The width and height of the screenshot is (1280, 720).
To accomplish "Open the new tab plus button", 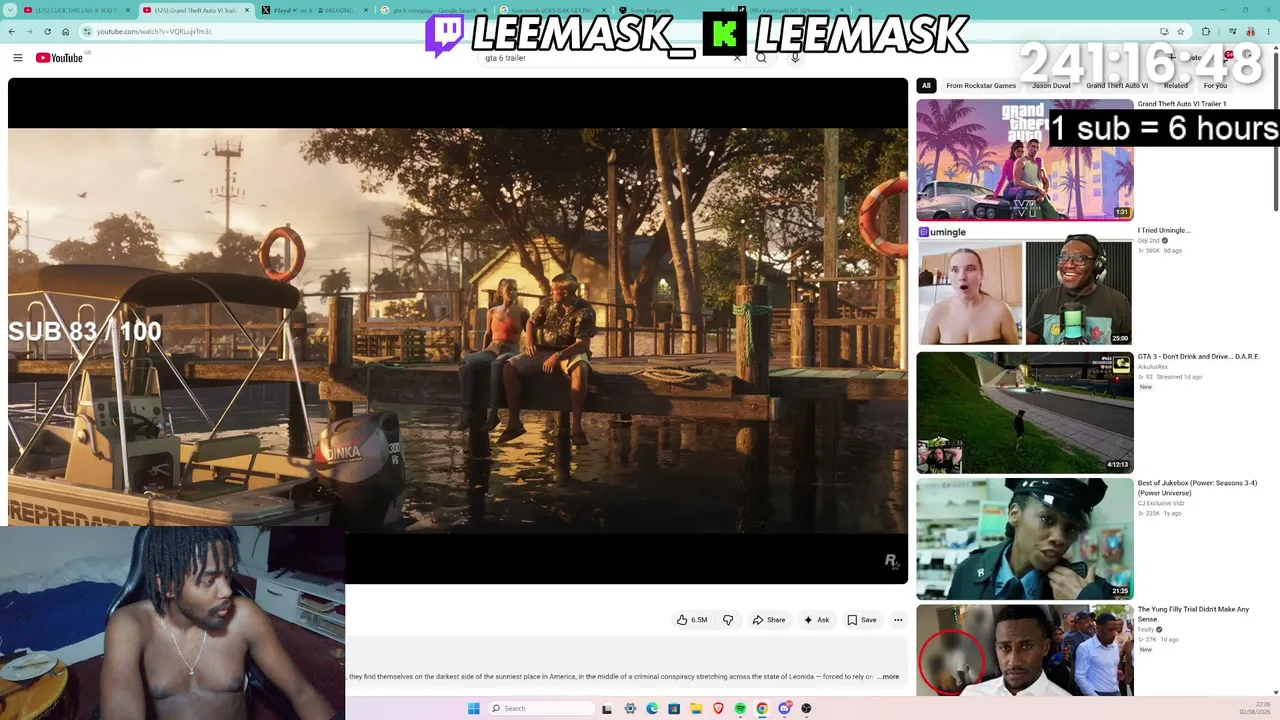I will [859, 10].
